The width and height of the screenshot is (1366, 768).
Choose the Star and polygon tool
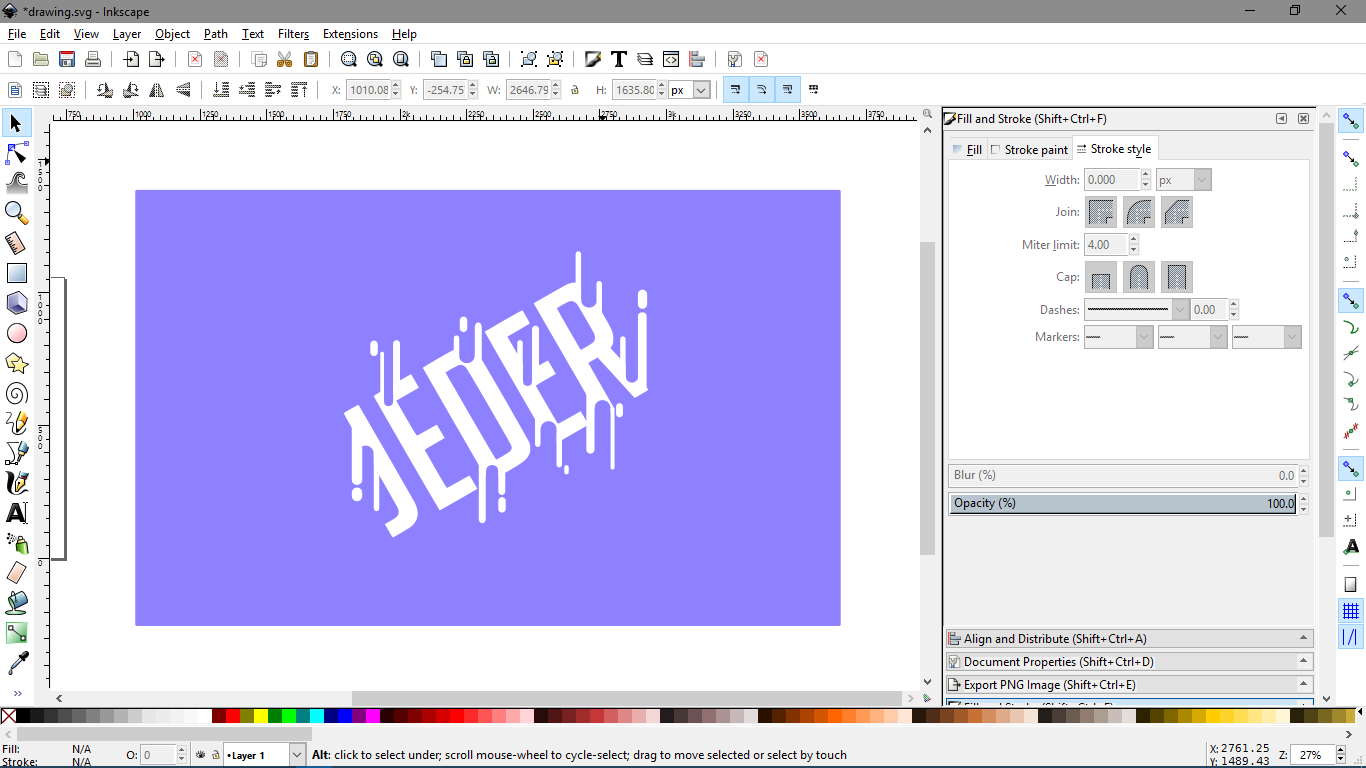point(17,363)
